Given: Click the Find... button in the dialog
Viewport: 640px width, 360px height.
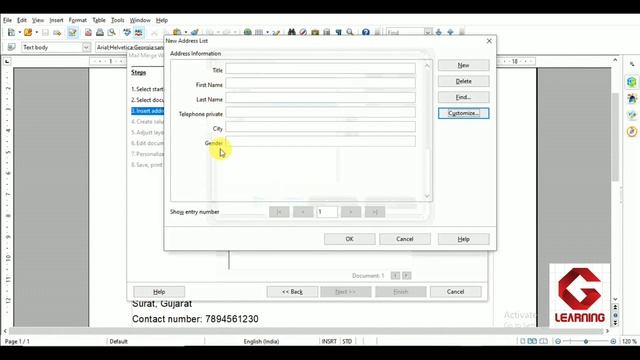Looking at the screenshot, I should [x=463, y=97].
